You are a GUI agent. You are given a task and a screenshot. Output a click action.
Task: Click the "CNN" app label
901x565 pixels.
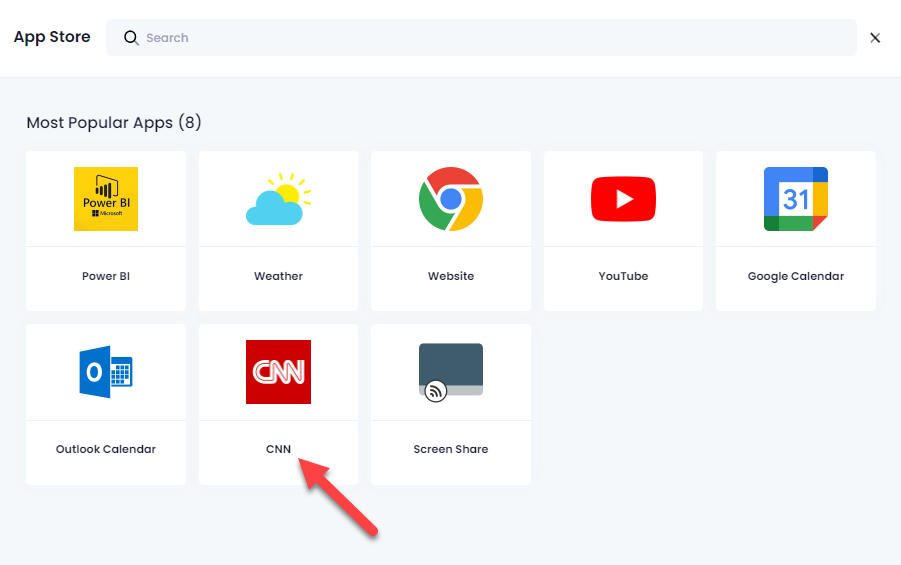(278, 449)
